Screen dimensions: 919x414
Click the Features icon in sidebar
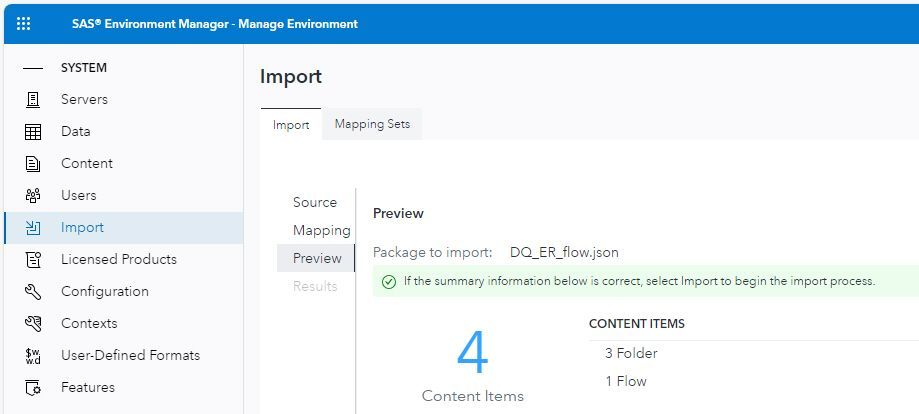point(33,387)
